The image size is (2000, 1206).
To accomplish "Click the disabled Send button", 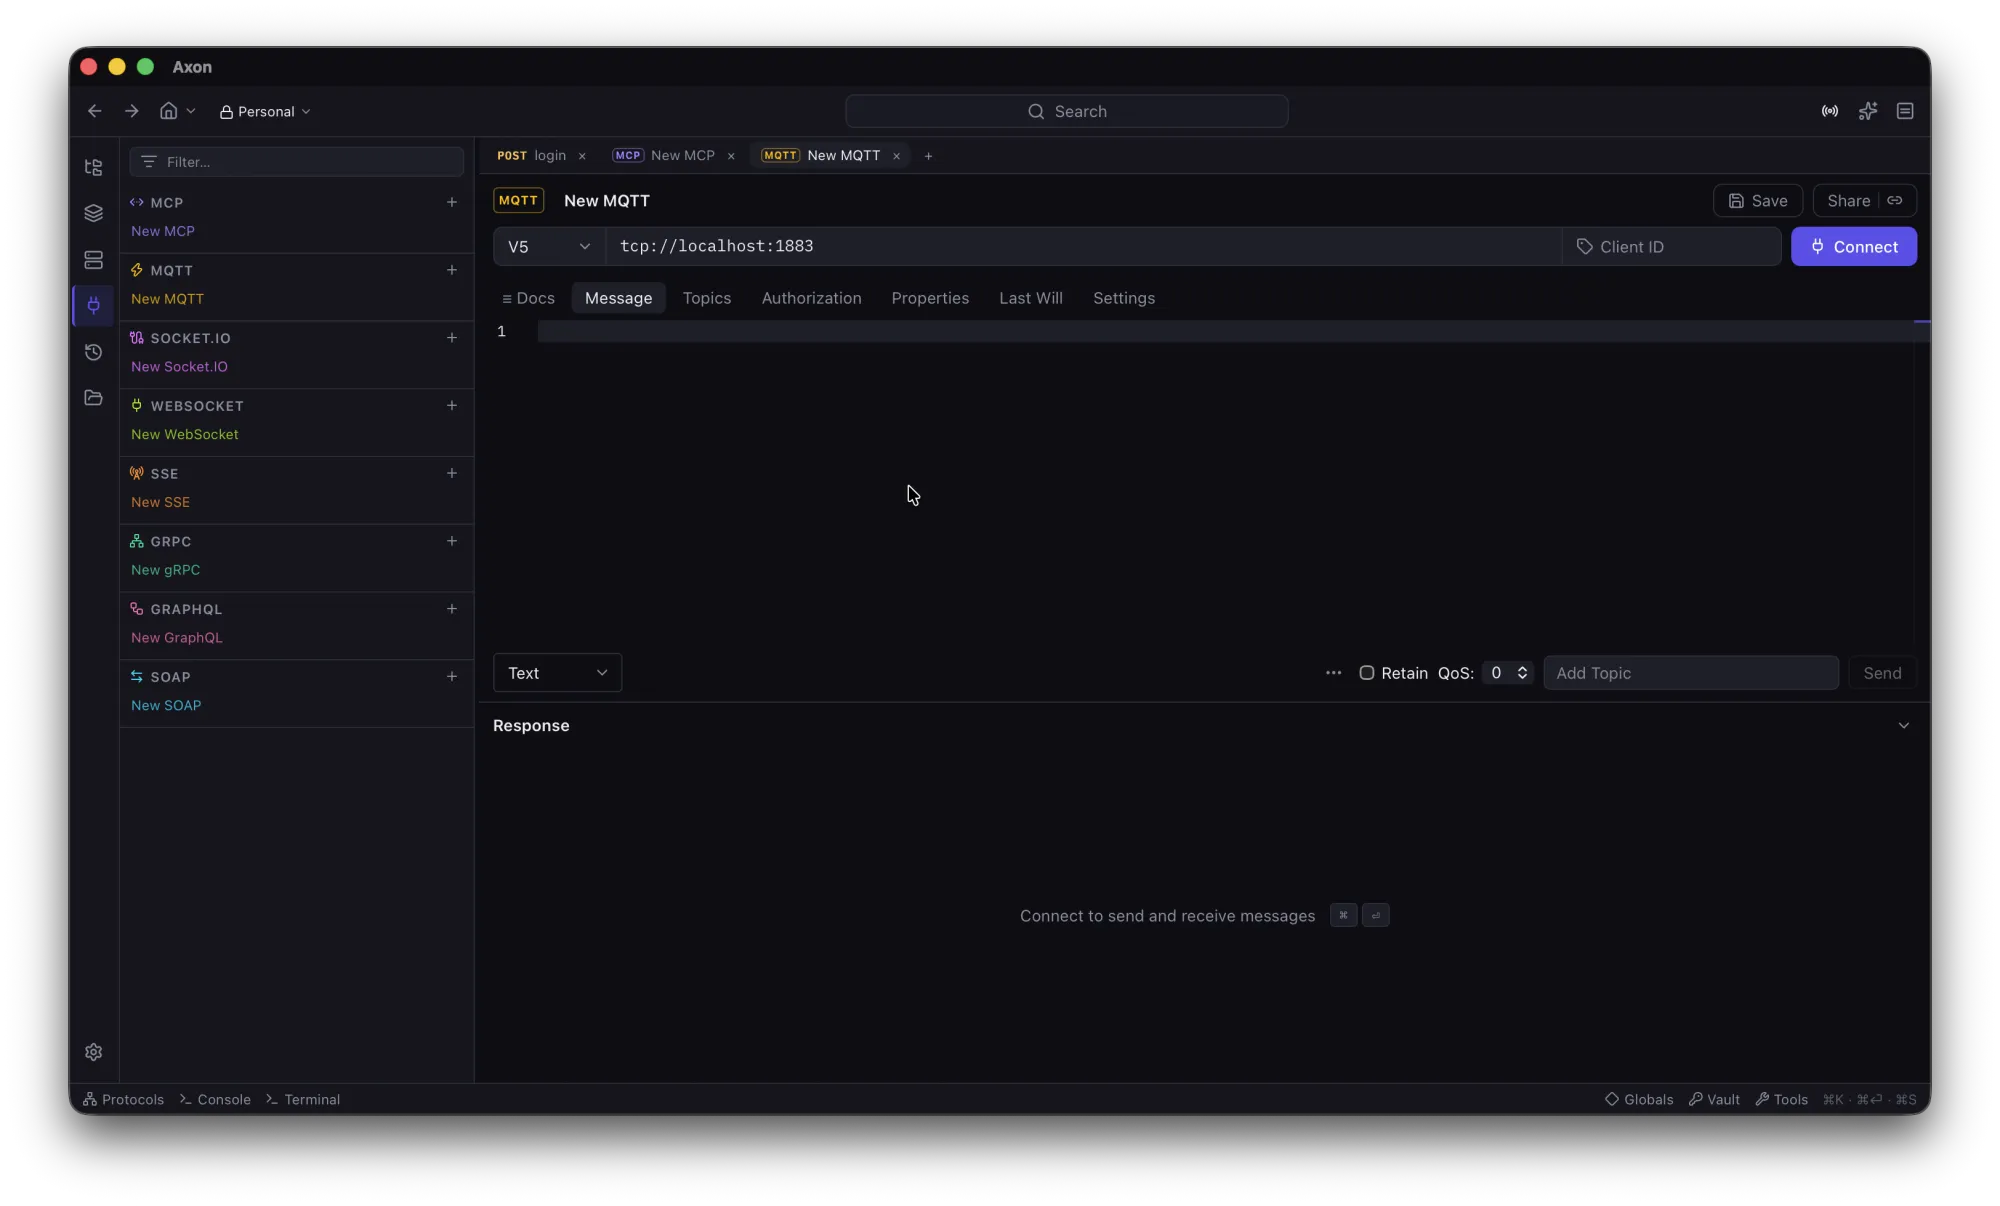I will coord(1882,673).
